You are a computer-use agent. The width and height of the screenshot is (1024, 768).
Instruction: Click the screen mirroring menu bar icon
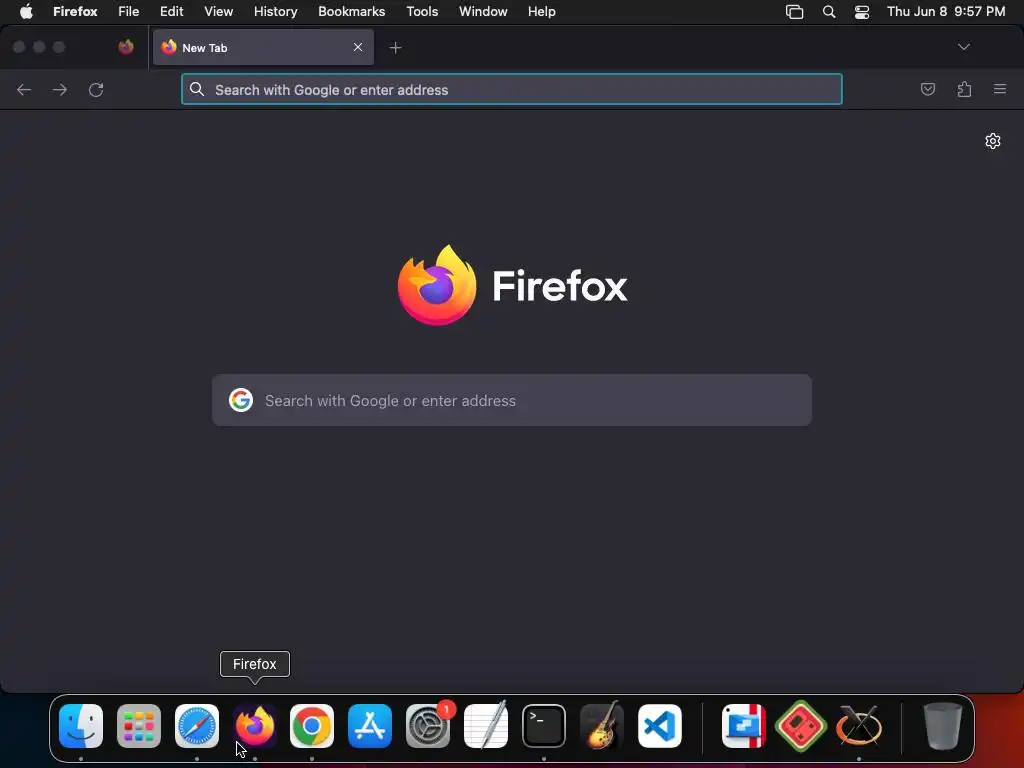coord(795,12)
